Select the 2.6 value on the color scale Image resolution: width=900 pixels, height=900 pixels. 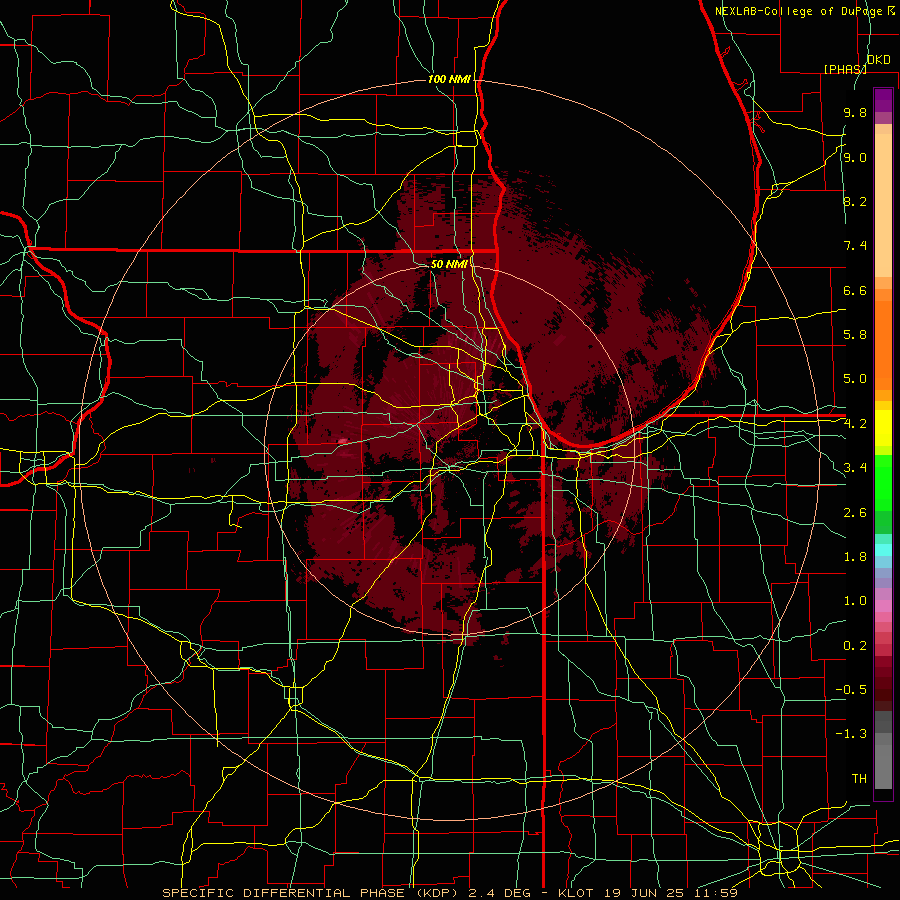(855, 513)
